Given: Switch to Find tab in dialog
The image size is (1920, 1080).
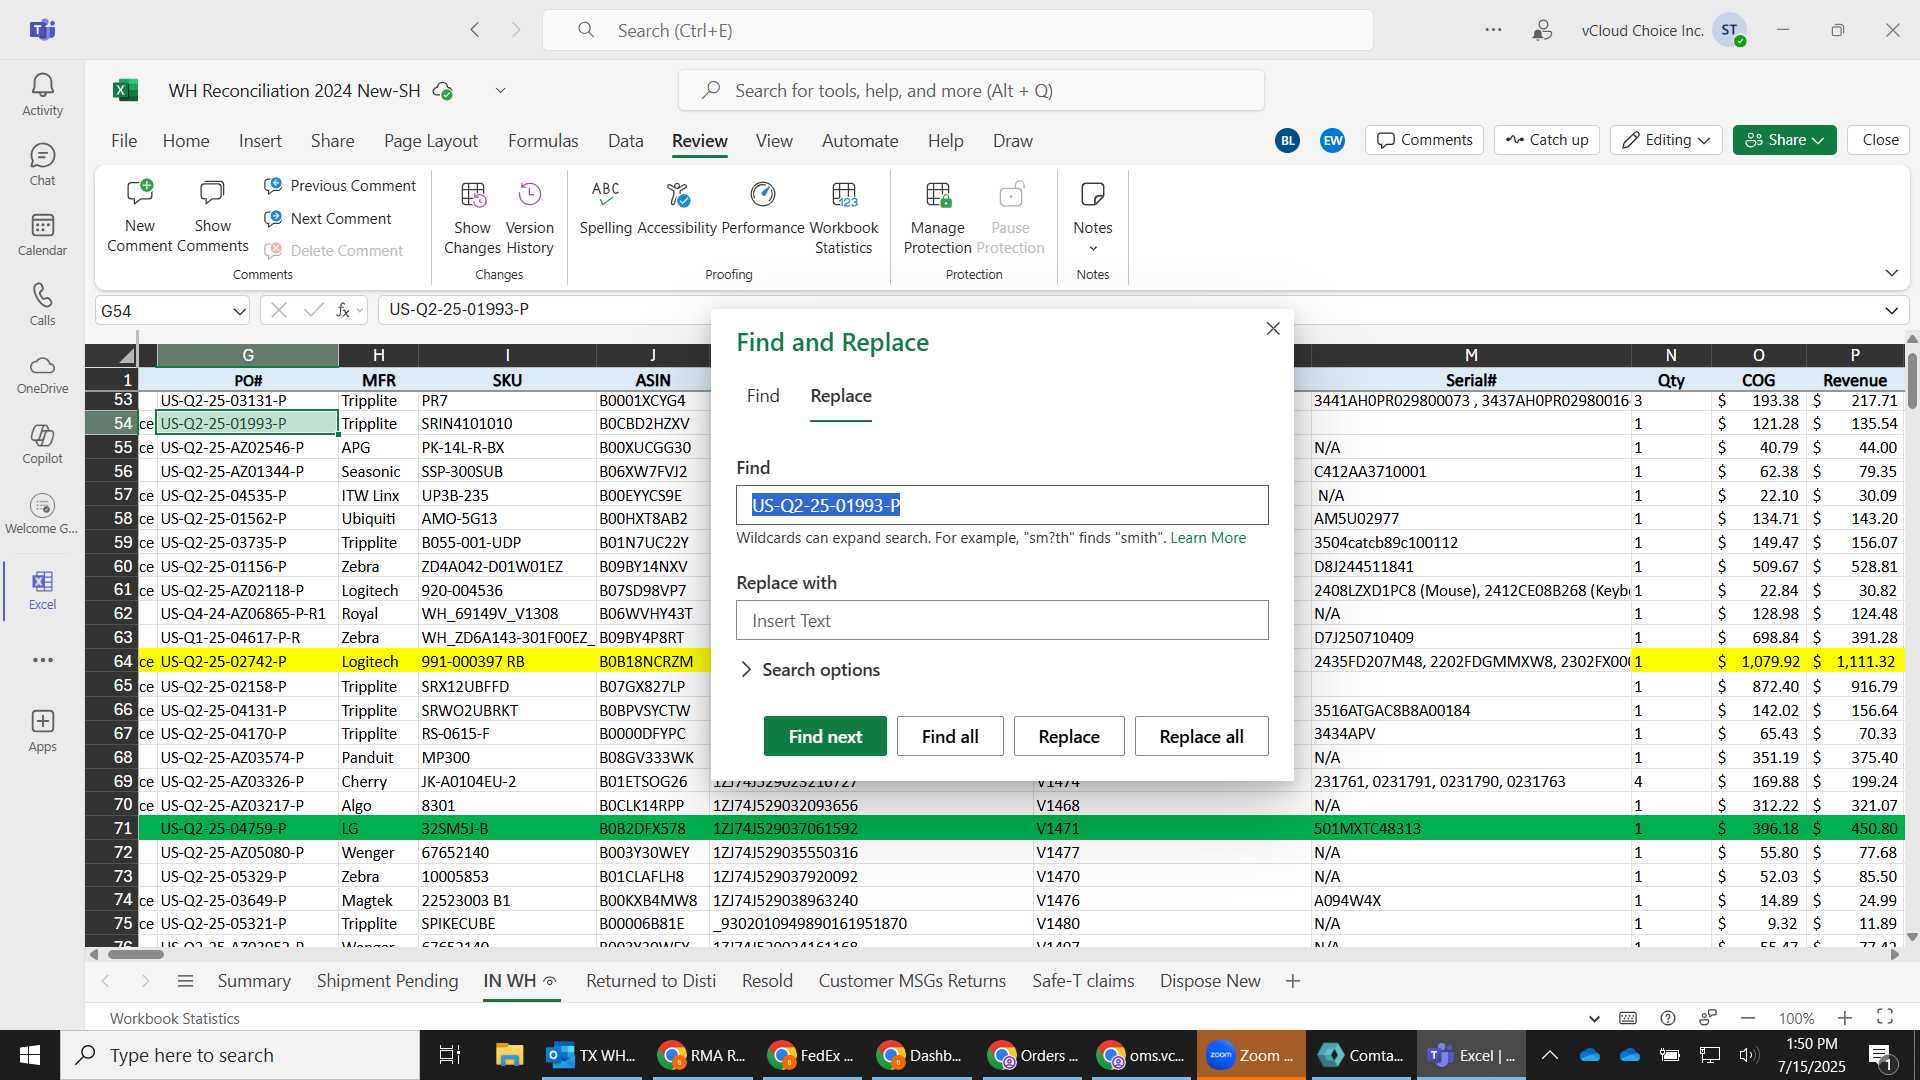Looking at the screenshot, I should tap(763, 396).
